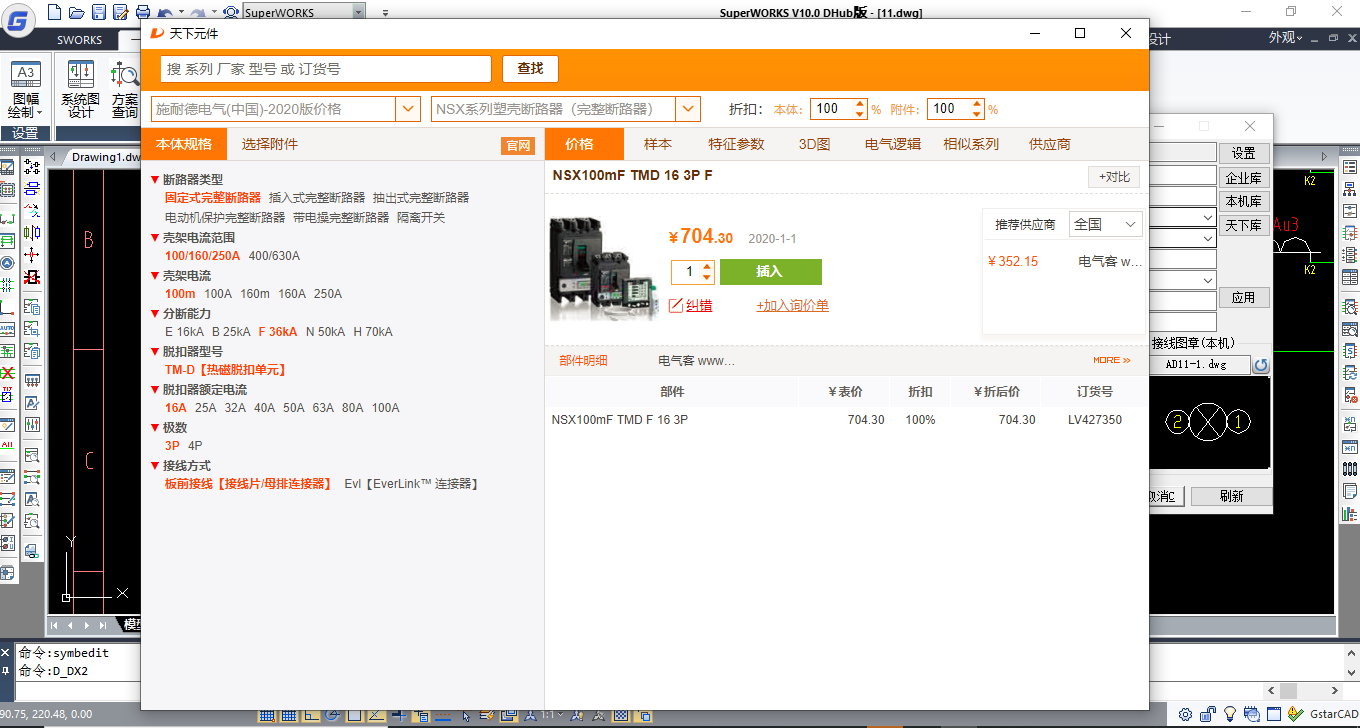This screenshot has height=728, width=1360.
Task: Click the New file icon in the quick access toolbar
Action: tap(53, 12)
